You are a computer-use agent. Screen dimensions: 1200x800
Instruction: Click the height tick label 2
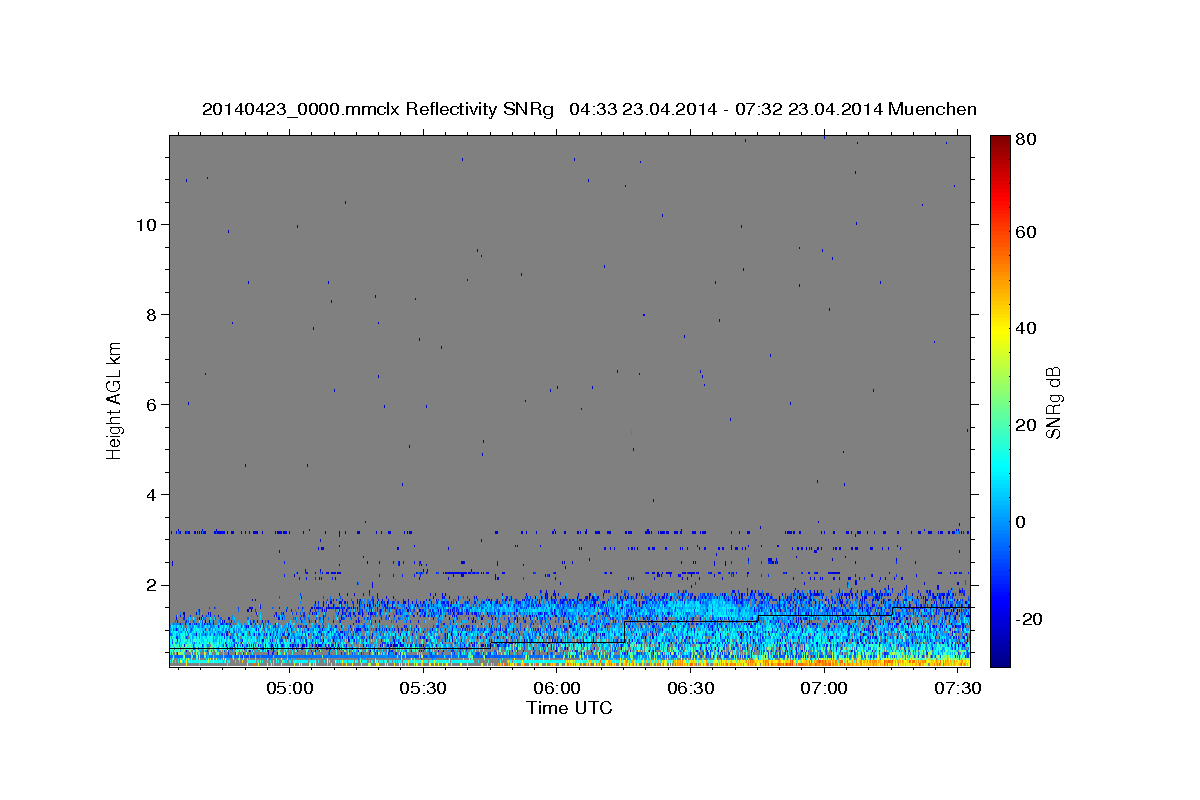pyautogui.click(x=151, y=585)
